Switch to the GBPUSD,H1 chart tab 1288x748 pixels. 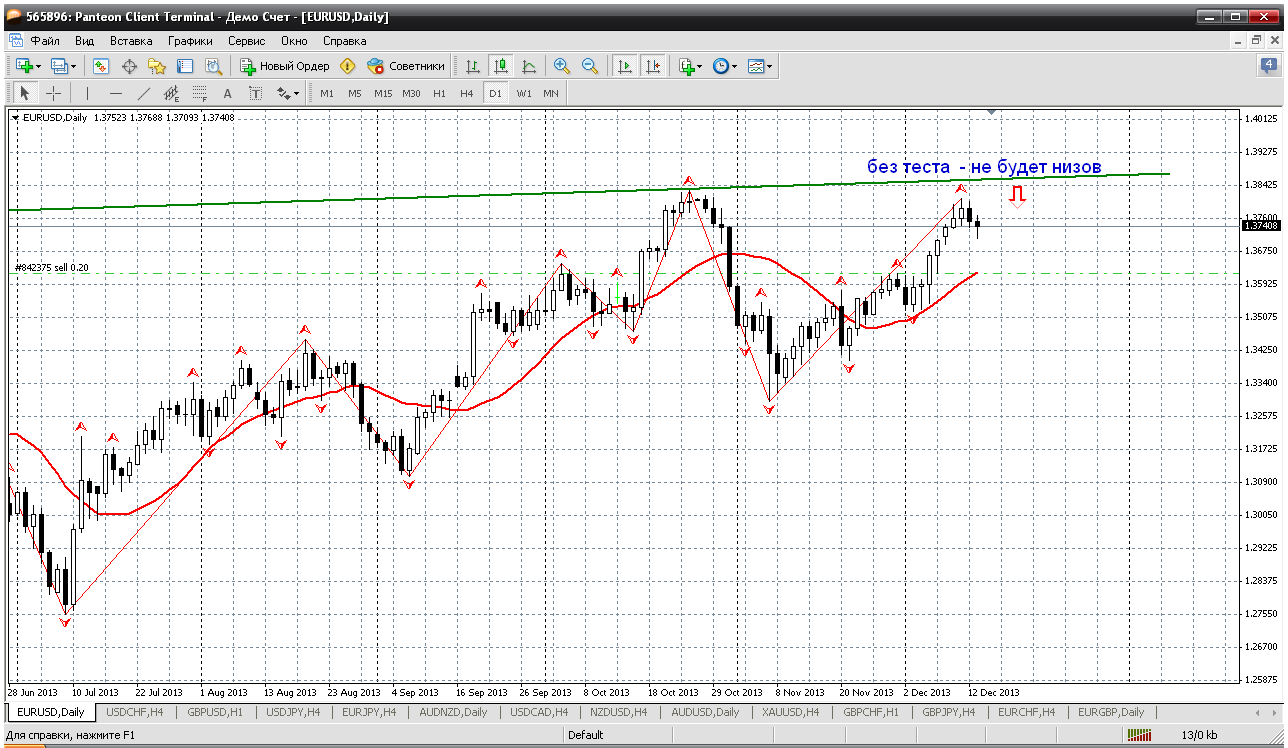[x=214, y=712]
